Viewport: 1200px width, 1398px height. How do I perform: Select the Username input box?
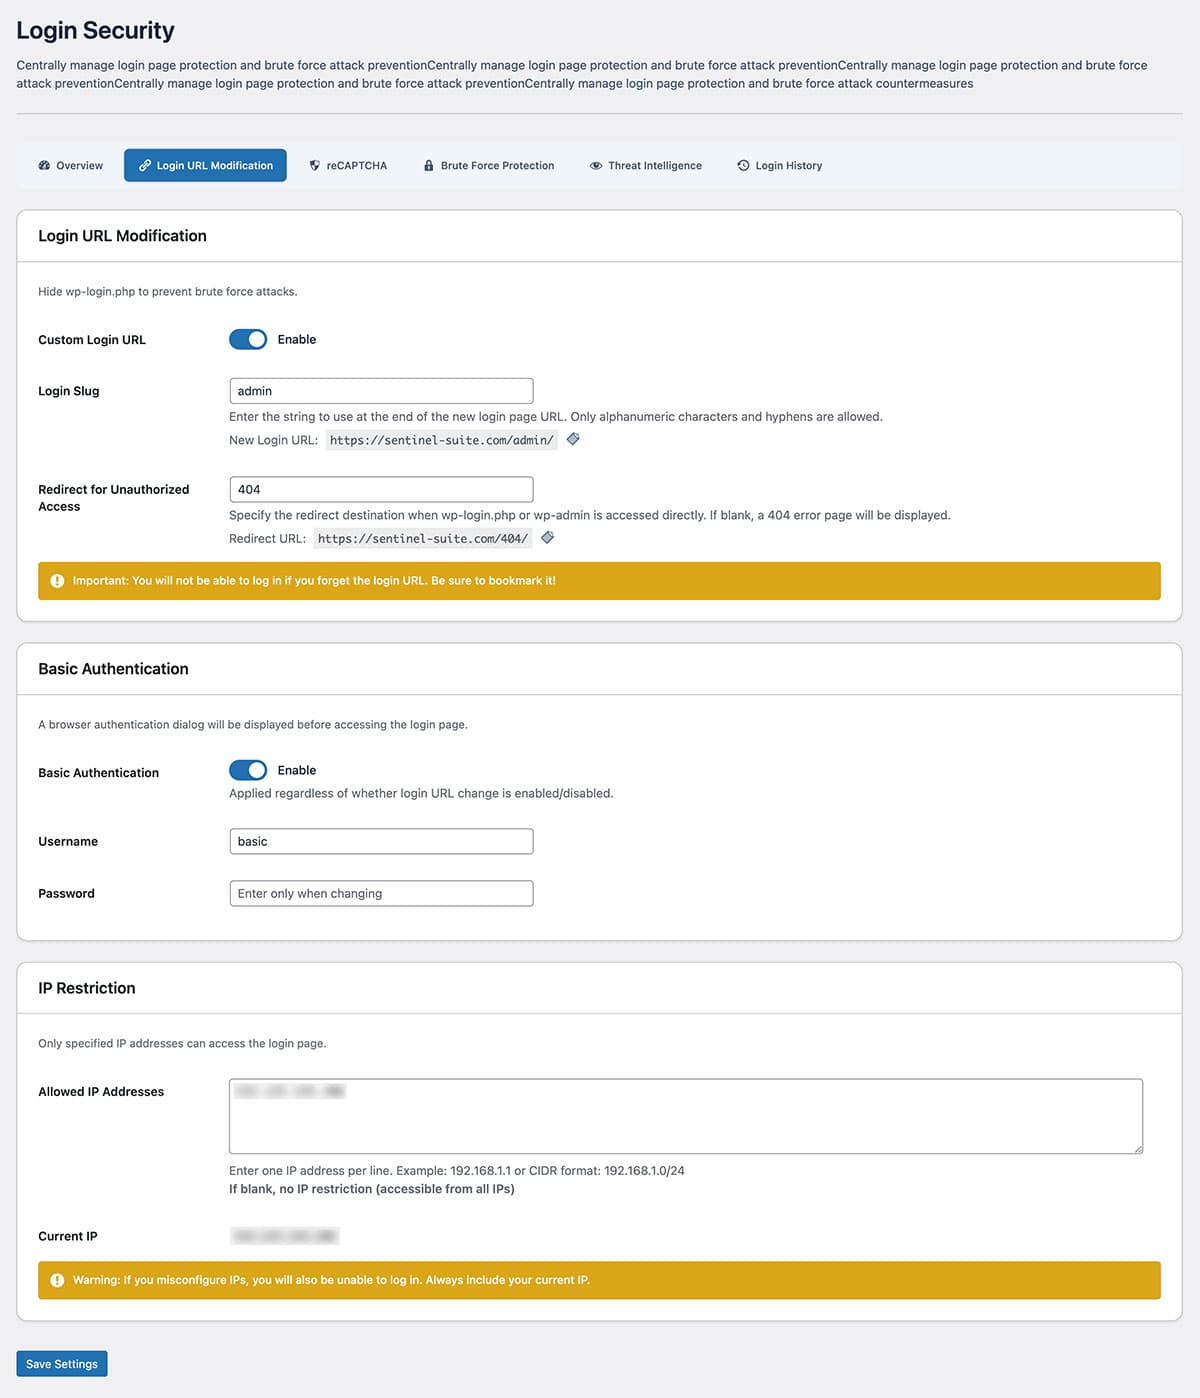click(381, 841)
